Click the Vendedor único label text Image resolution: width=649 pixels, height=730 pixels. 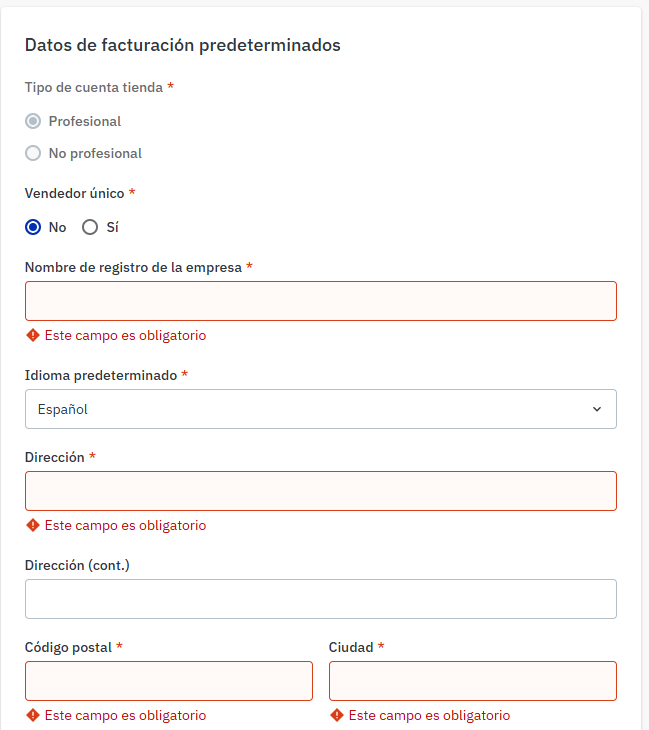(74, 193)
